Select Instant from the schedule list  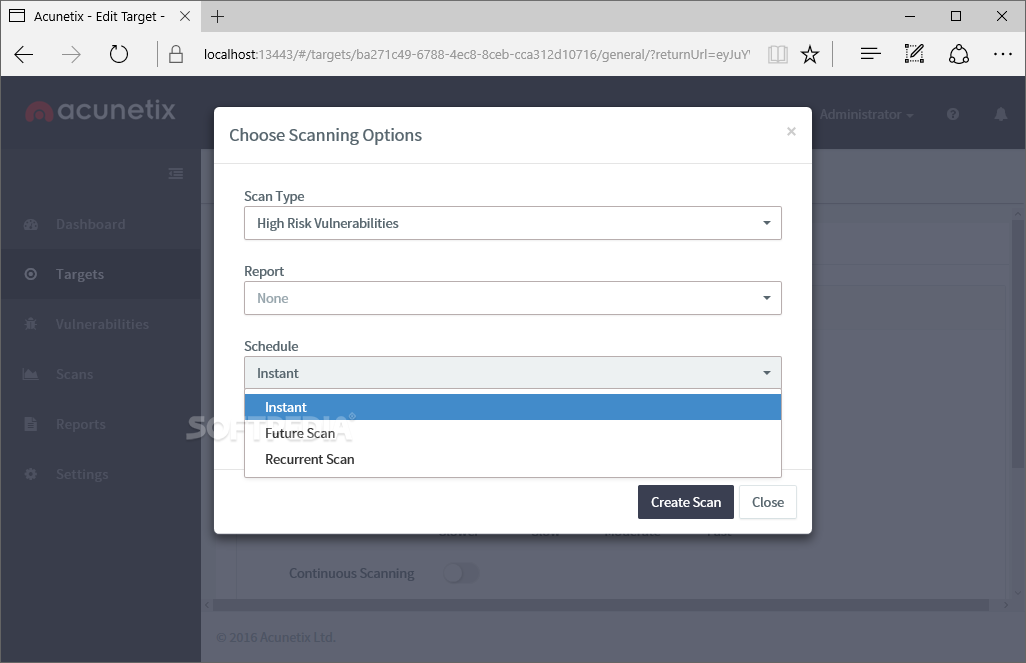[x=512, y=407]
